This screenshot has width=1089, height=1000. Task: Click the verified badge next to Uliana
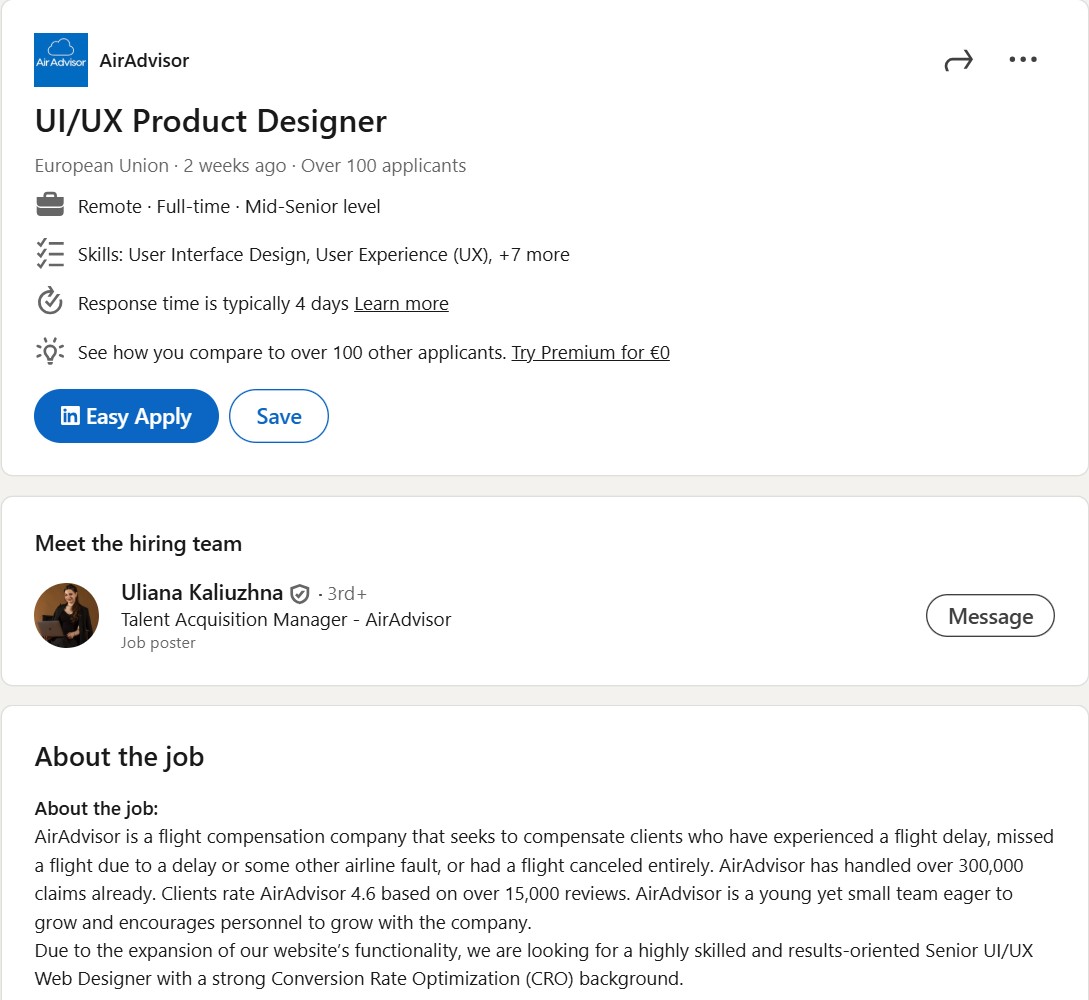[x=300, y=594]
